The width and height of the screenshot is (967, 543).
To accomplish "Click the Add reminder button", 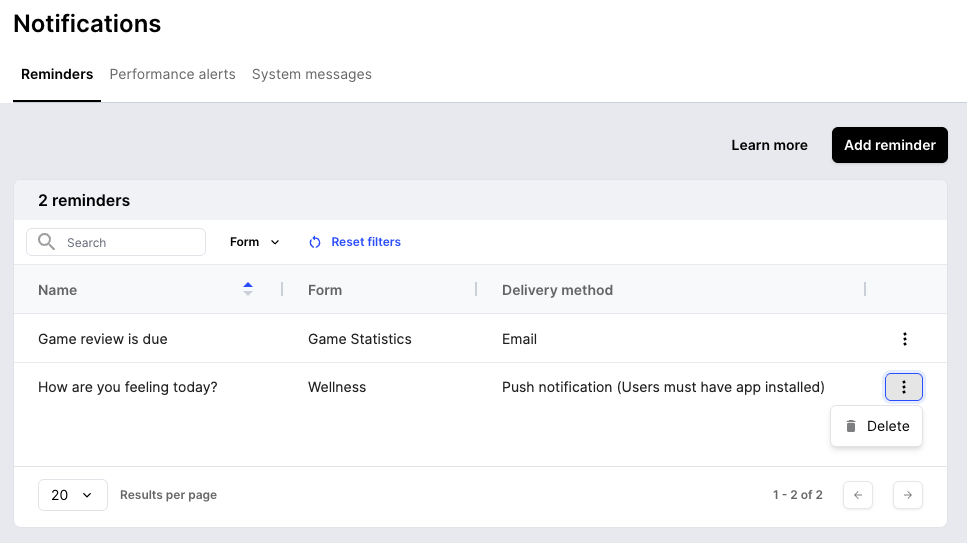I will click(889, 145).
